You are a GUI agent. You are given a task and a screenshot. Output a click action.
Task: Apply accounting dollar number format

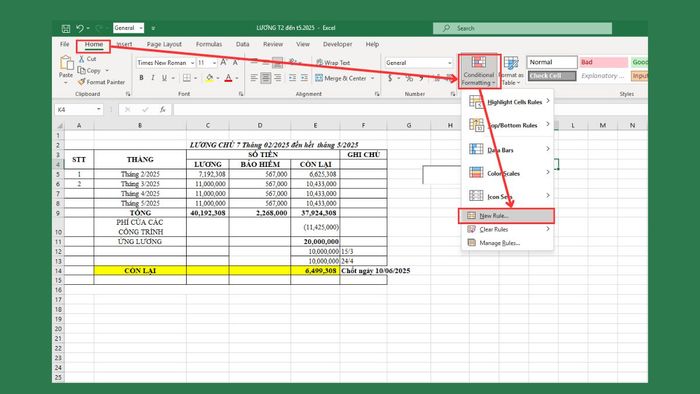pos(390,78)
